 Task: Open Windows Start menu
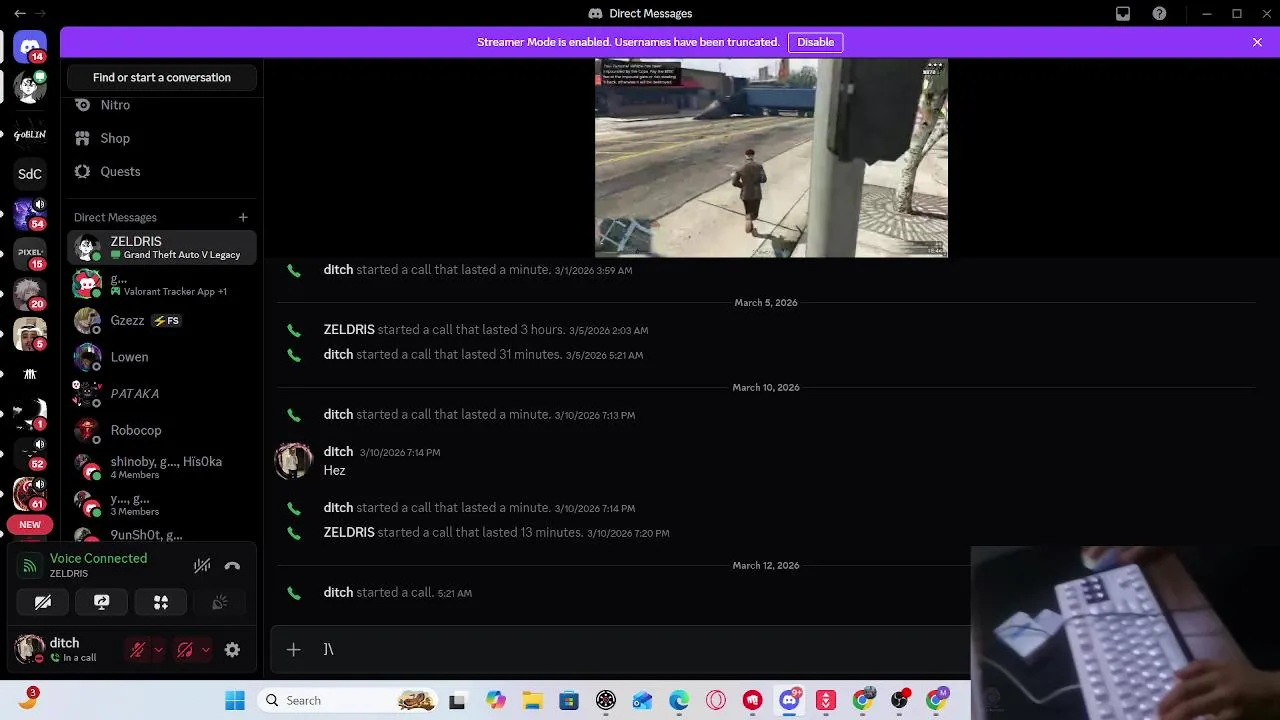[235, 701]
